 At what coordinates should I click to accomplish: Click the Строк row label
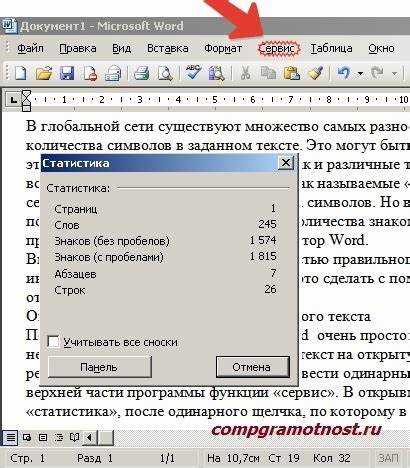tap(70, 290)
